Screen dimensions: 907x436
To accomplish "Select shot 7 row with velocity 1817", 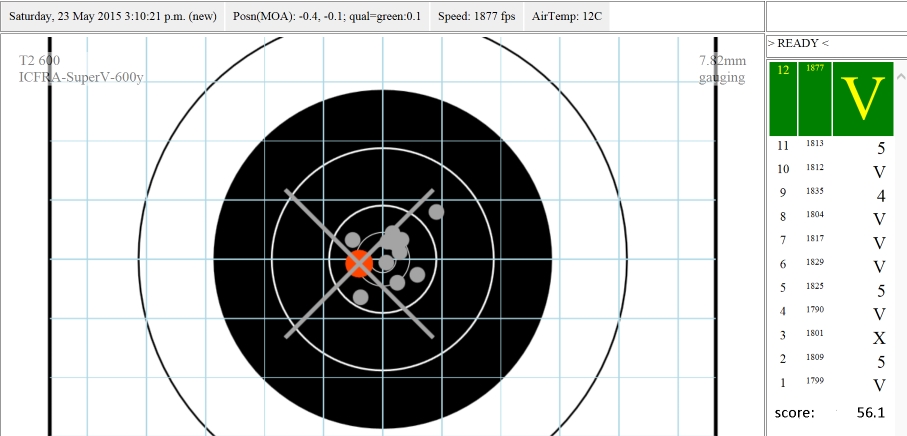I will point(831,242).
